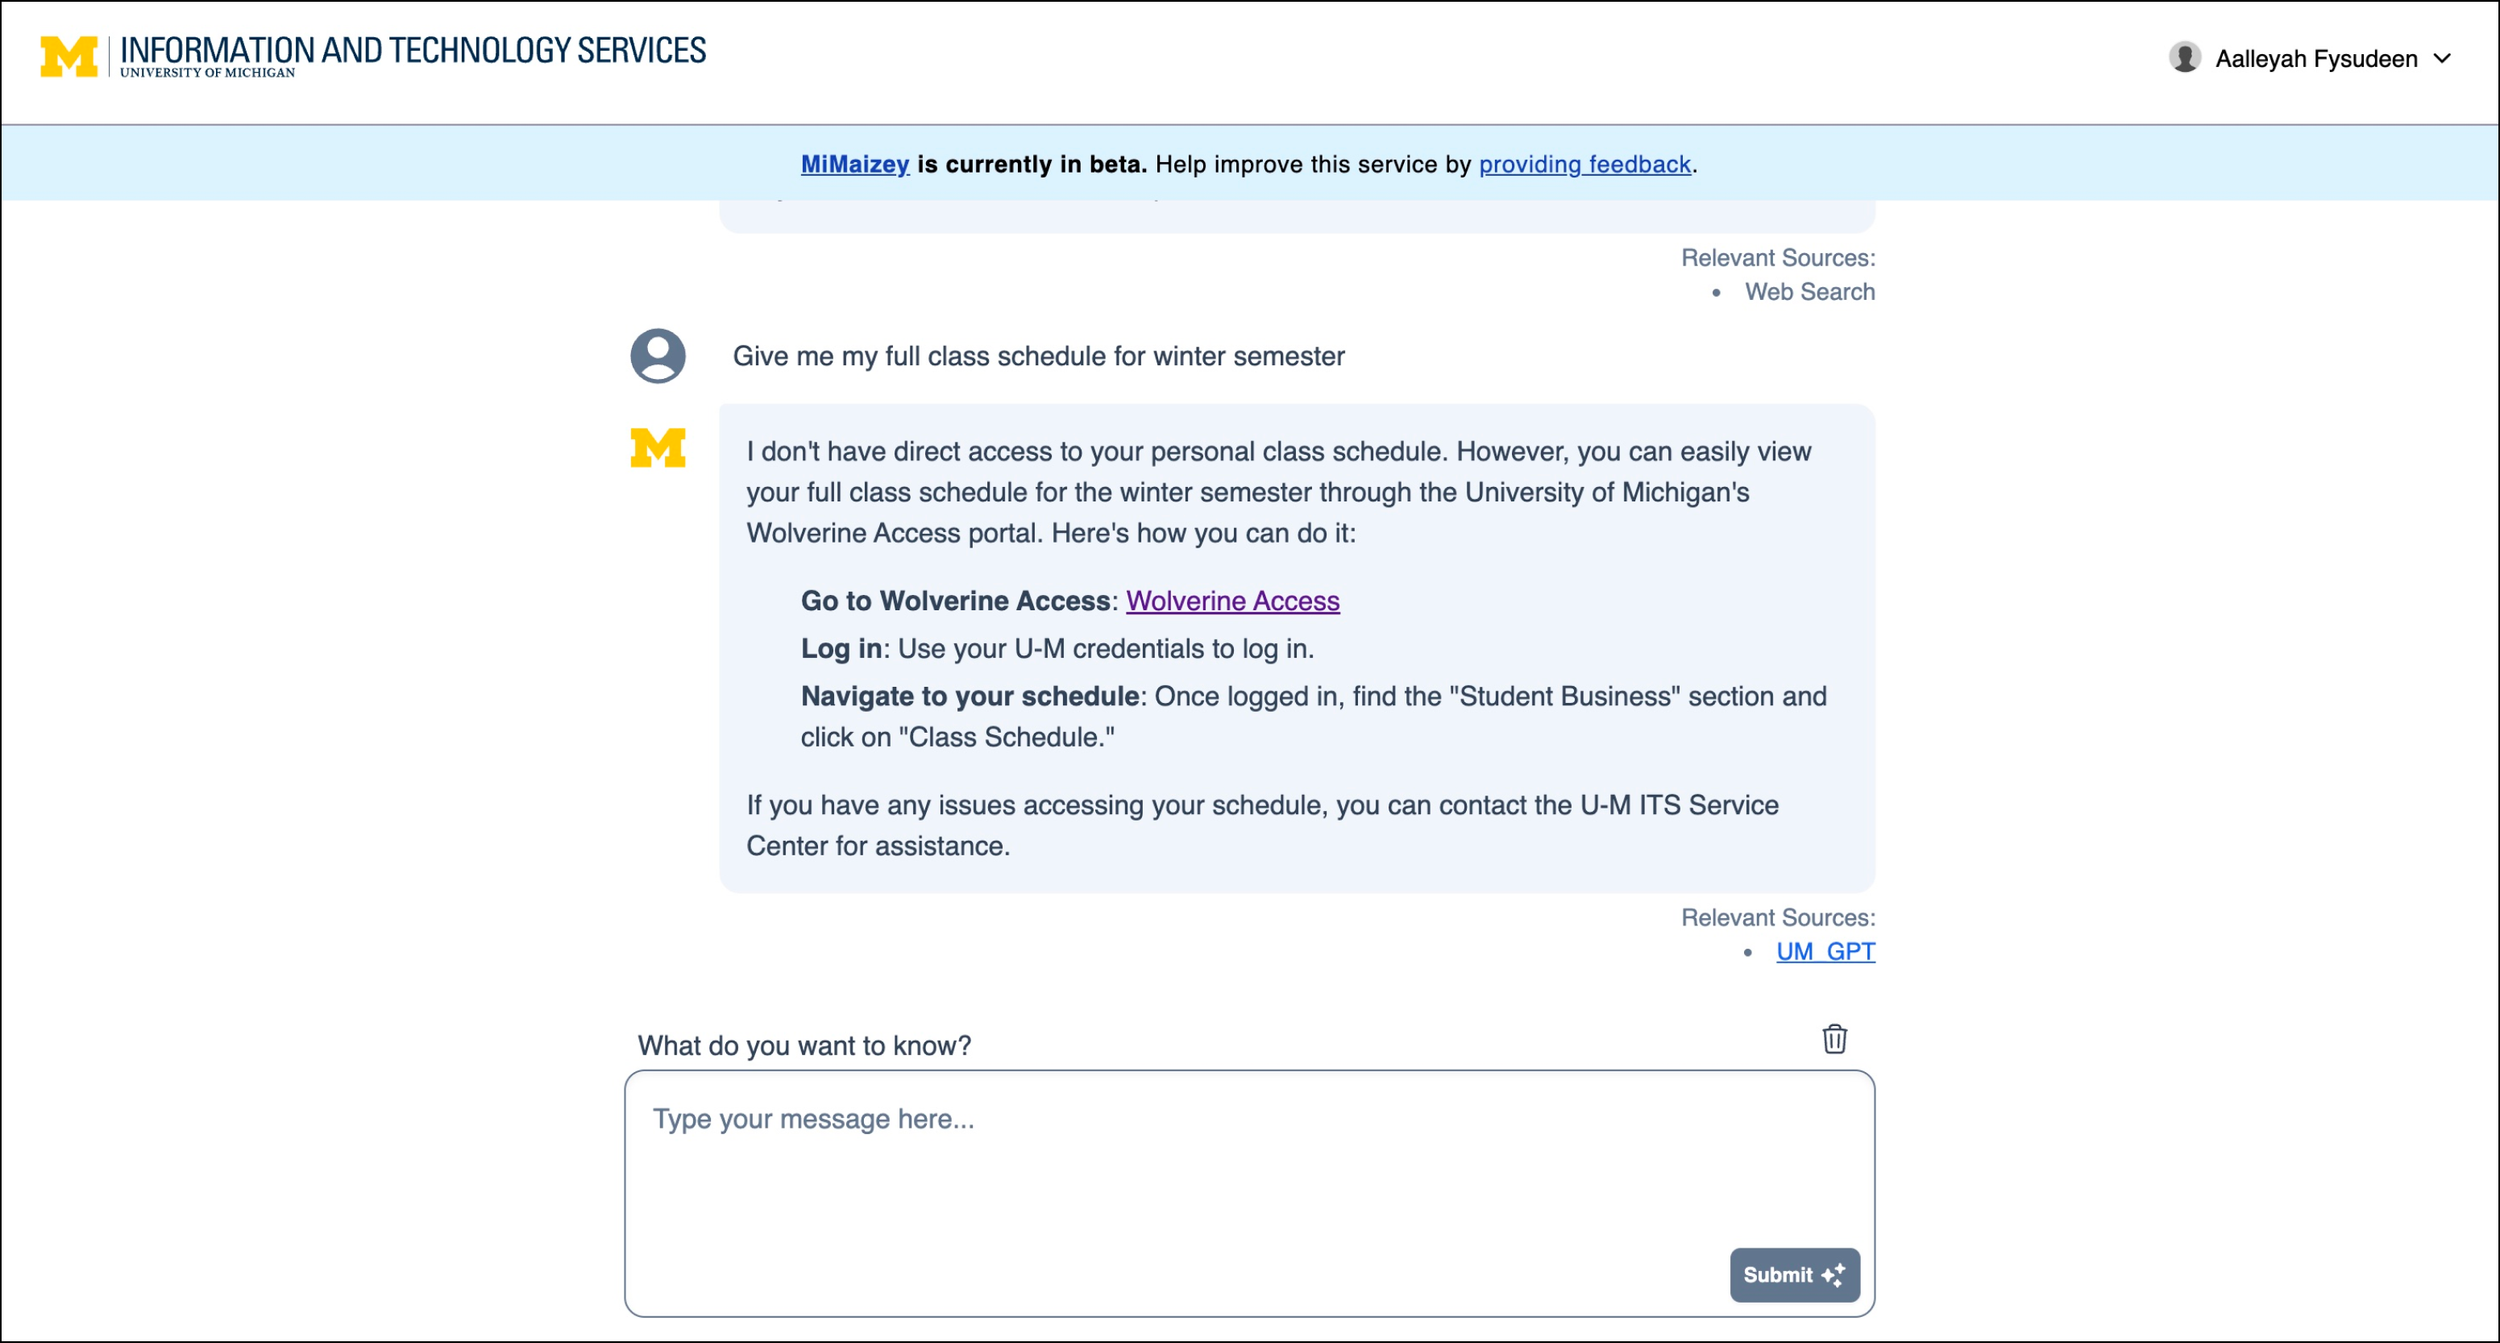Click the sparkle icon on the Submit button
The image size is (2500, 1343).
[1833, 1275]
